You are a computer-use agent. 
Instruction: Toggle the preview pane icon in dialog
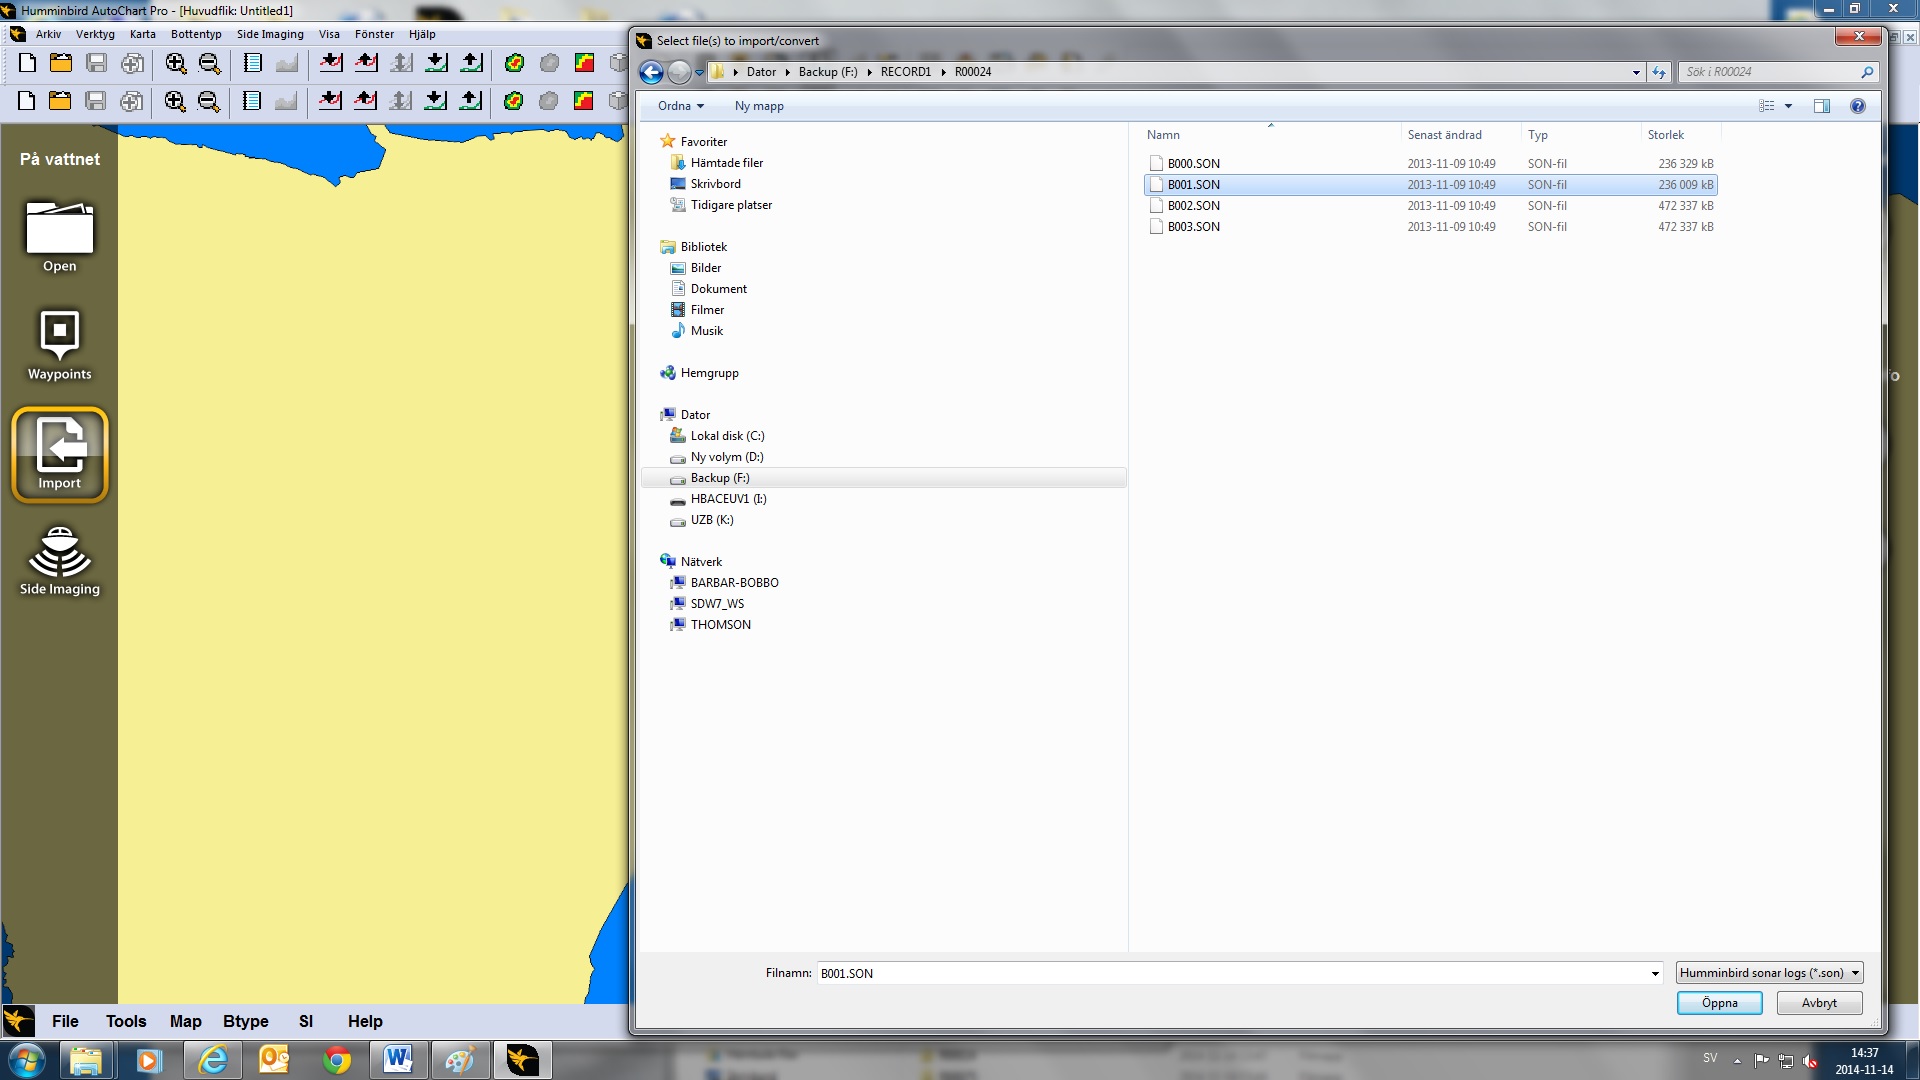[1822, 106]
